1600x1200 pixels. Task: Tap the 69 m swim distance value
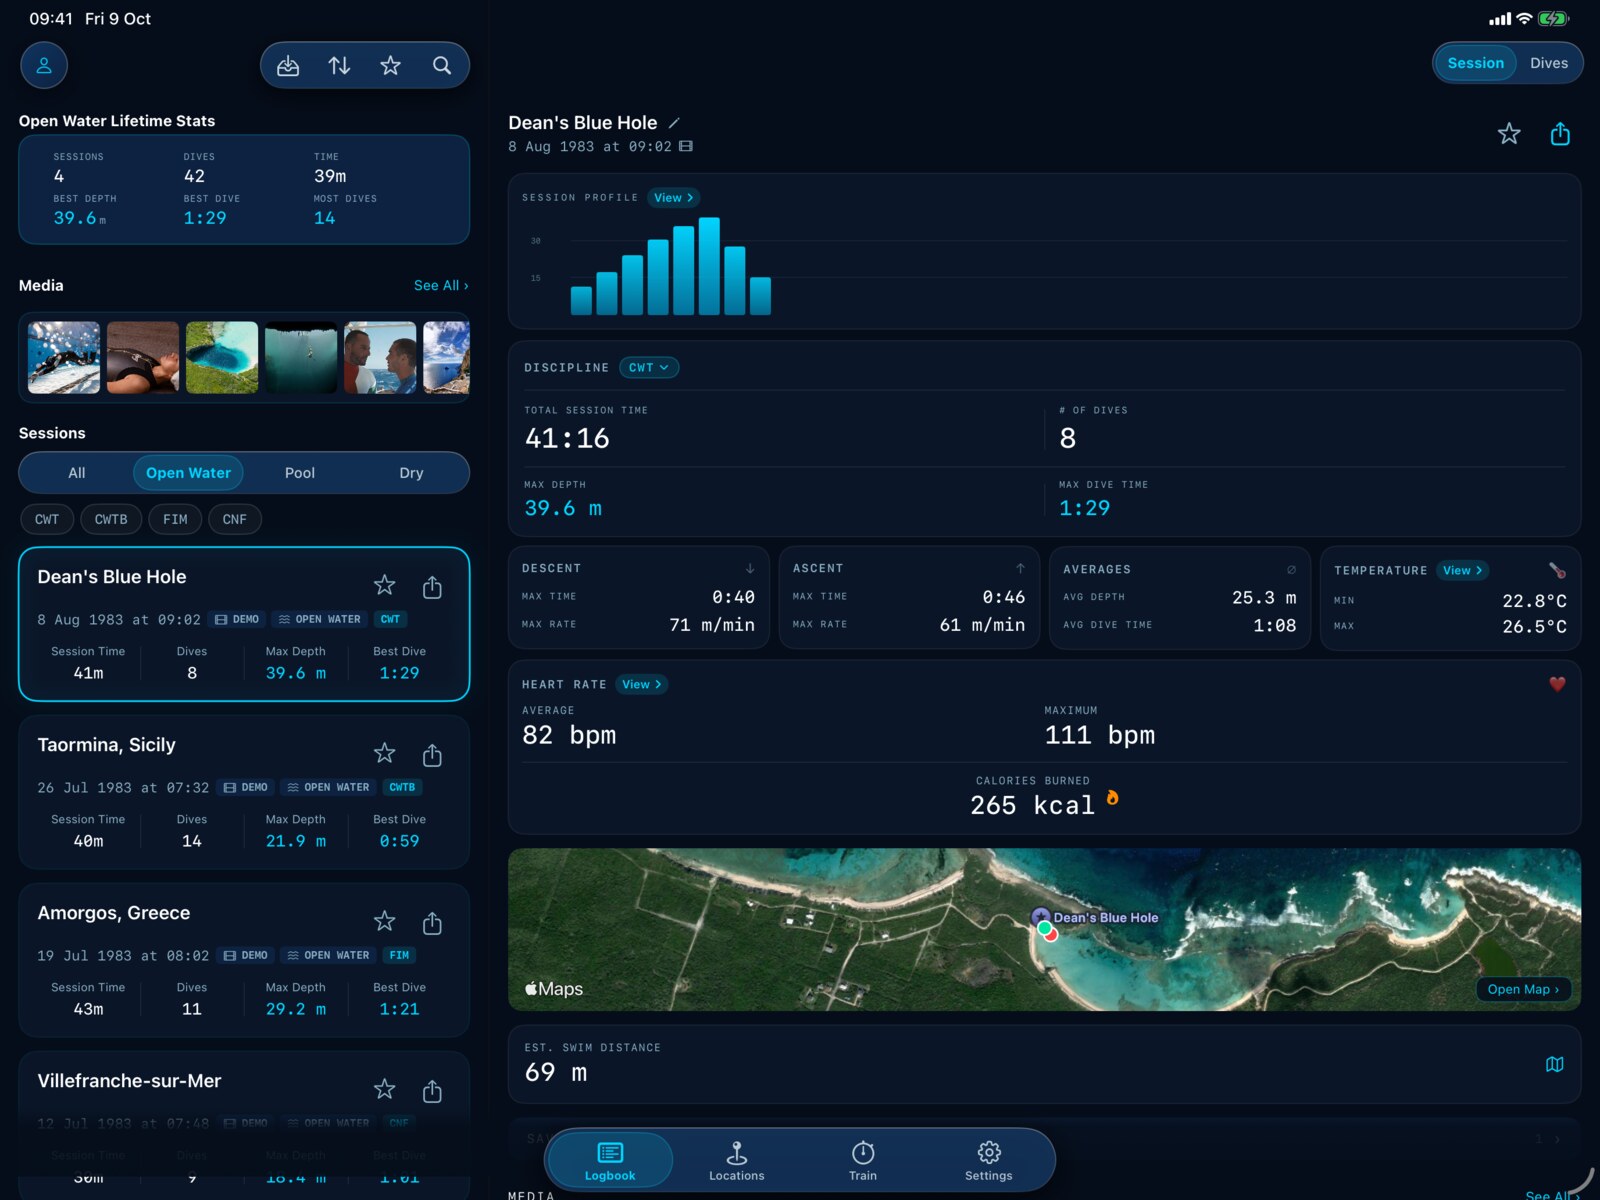coord(556,1072)
